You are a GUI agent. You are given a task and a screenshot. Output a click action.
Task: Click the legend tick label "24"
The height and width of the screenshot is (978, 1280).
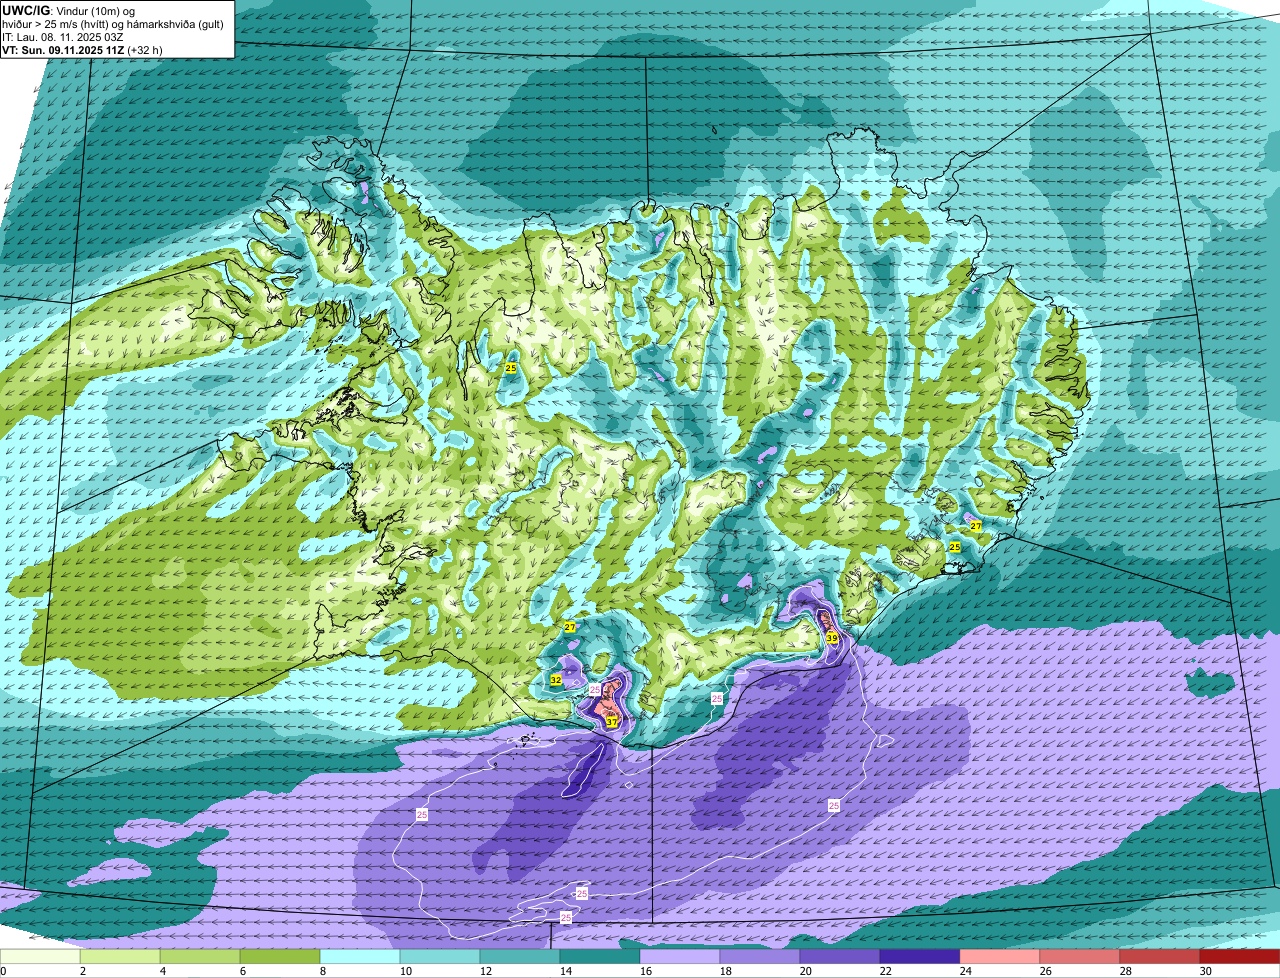[964, 971]
